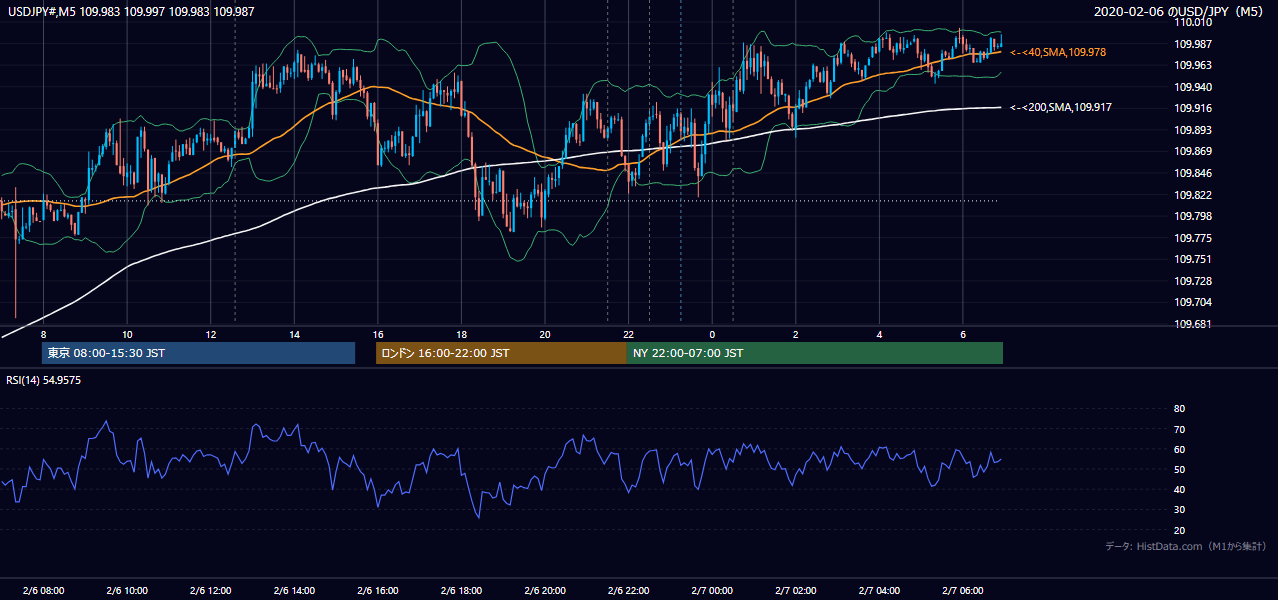Screen dimensions: 1278x600
Task: Click the RSI scale value 20
Action: point(1179,530)
